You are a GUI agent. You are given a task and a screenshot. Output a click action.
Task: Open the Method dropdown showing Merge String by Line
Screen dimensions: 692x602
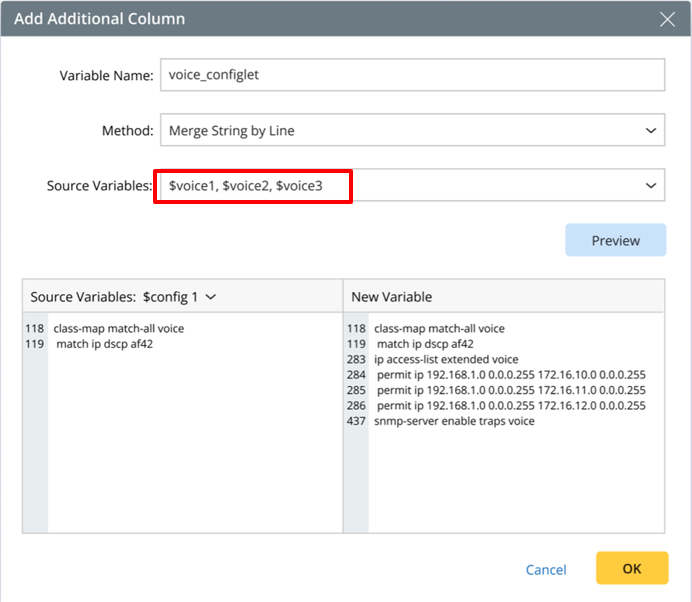[x=412, y=130]
